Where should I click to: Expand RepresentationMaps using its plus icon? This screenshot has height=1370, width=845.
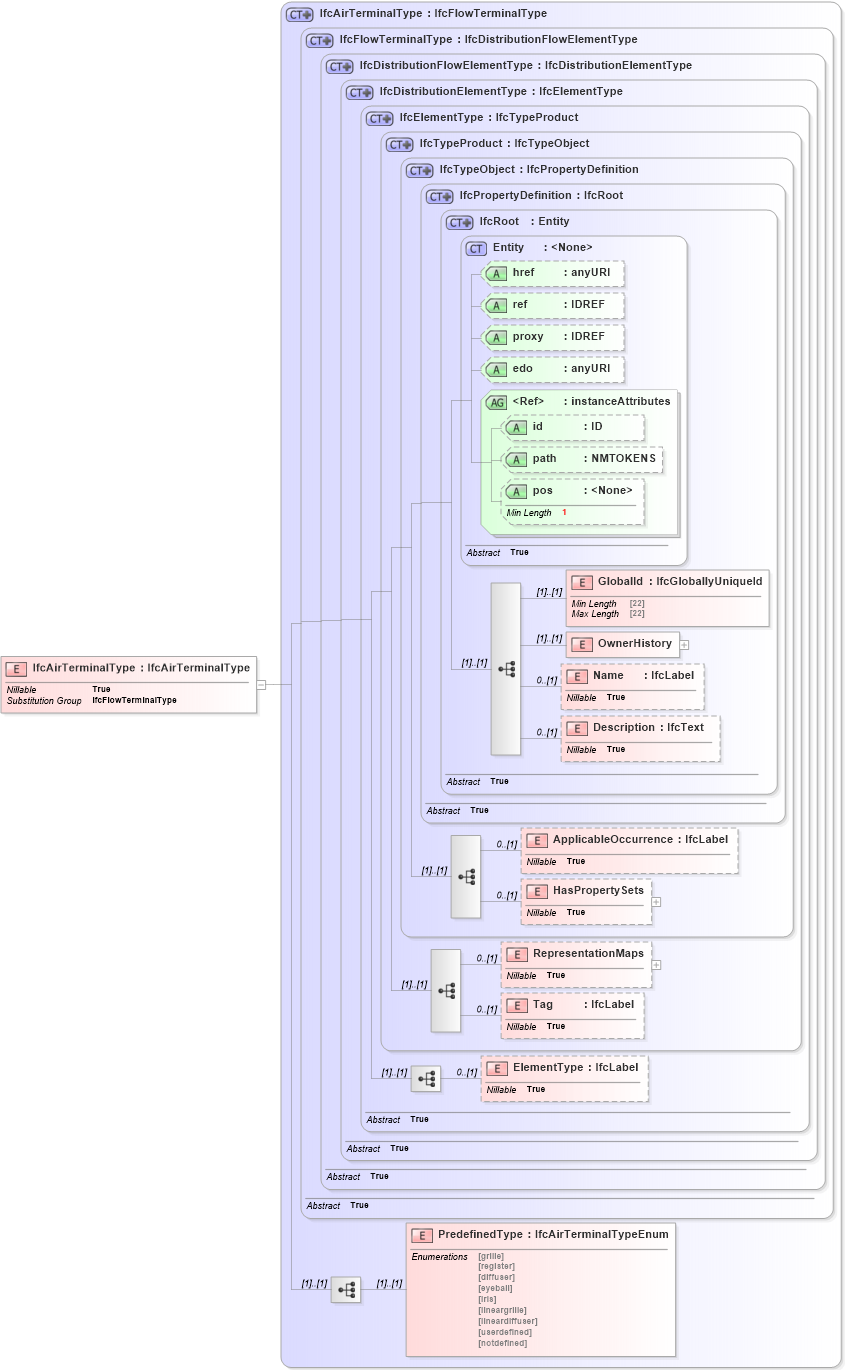tap(657, 963)
